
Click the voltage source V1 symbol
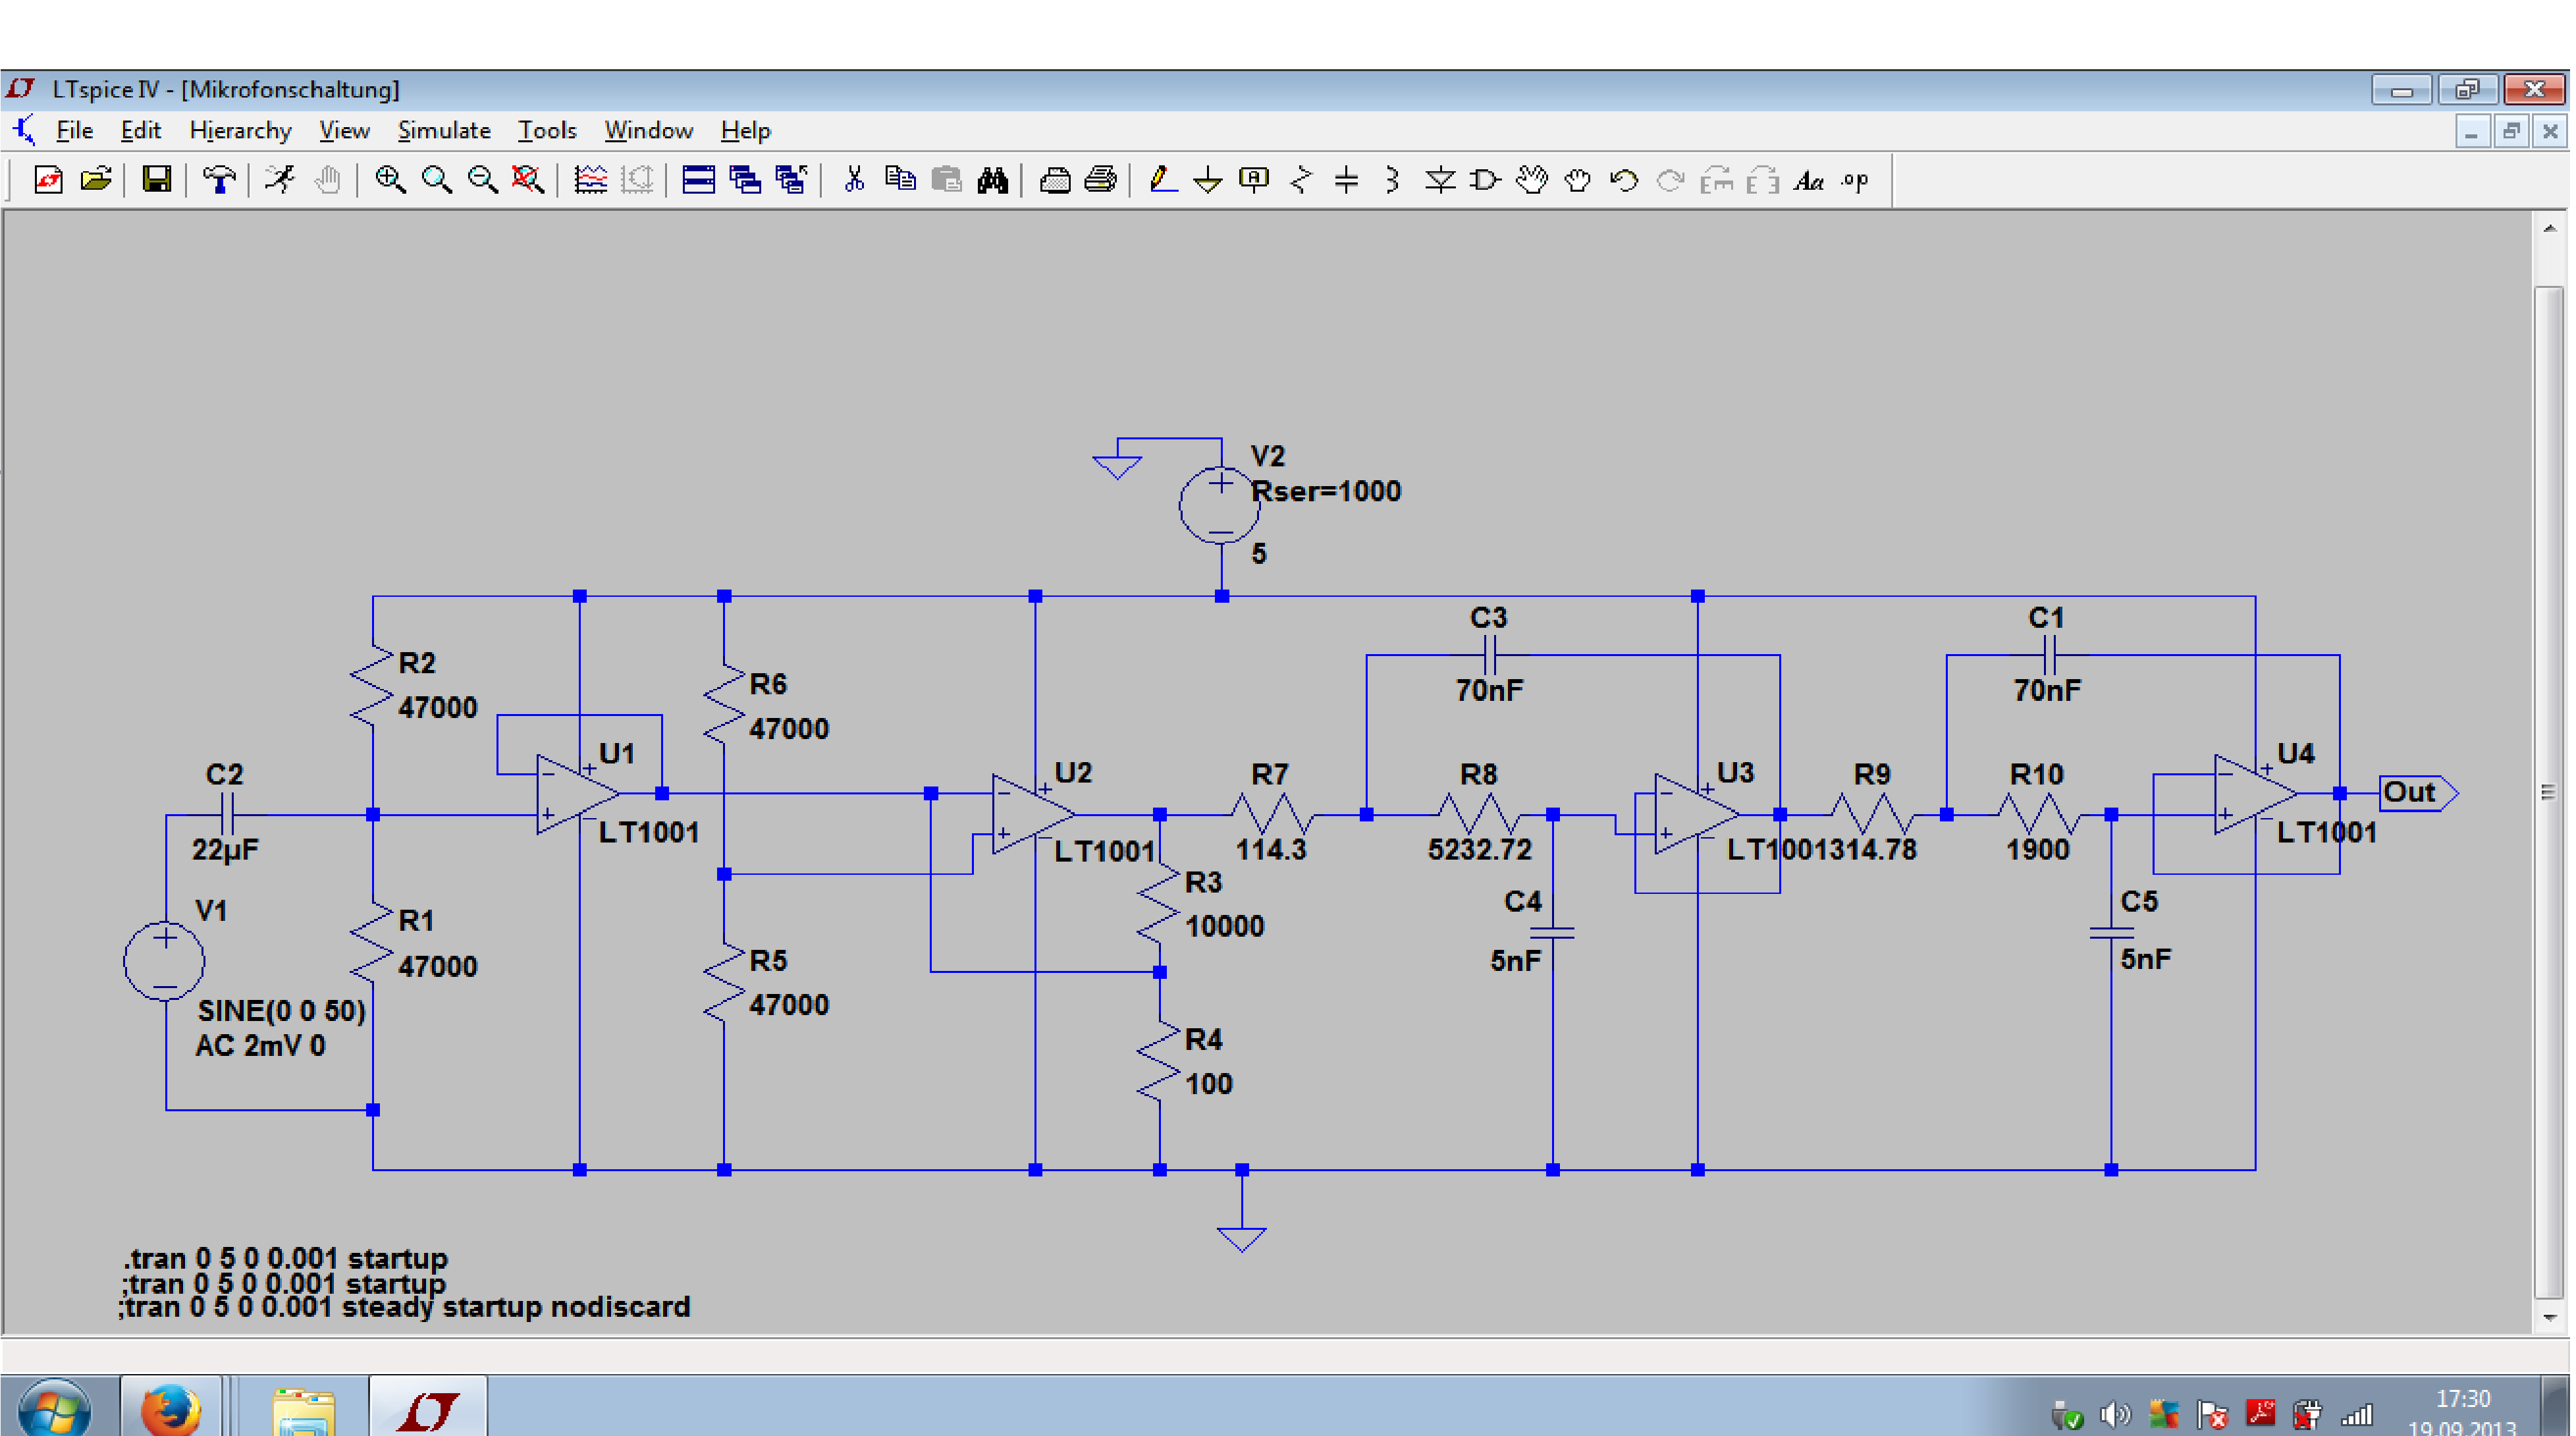click(x=165, y=961)
